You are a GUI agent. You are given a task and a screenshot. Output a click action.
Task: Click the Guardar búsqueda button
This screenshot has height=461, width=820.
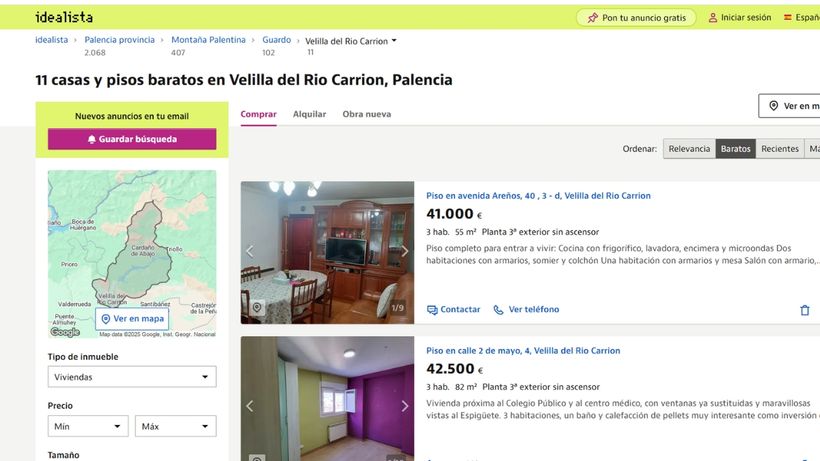click(132, 139)
